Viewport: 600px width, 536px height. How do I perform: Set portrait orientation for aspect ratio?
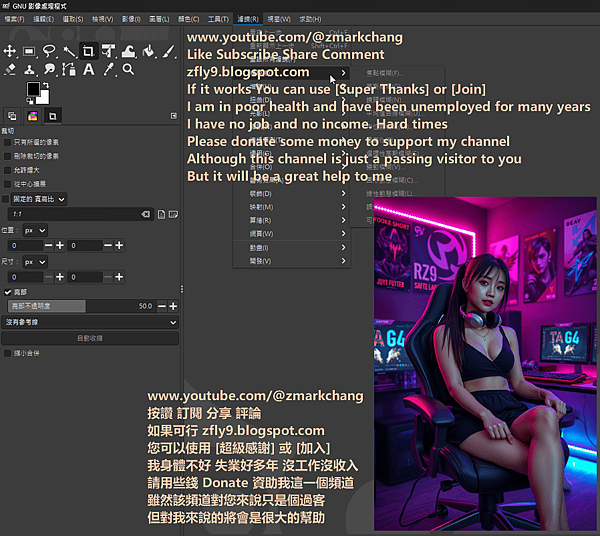(161, 214)
